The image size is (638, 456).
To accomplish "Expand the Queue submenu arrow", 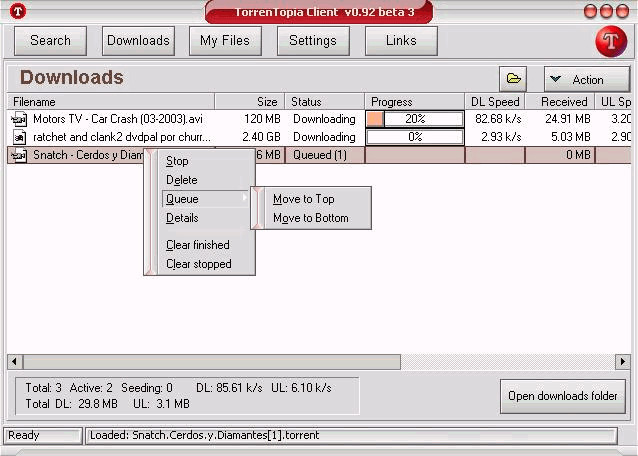I will (x=244, y=198).
